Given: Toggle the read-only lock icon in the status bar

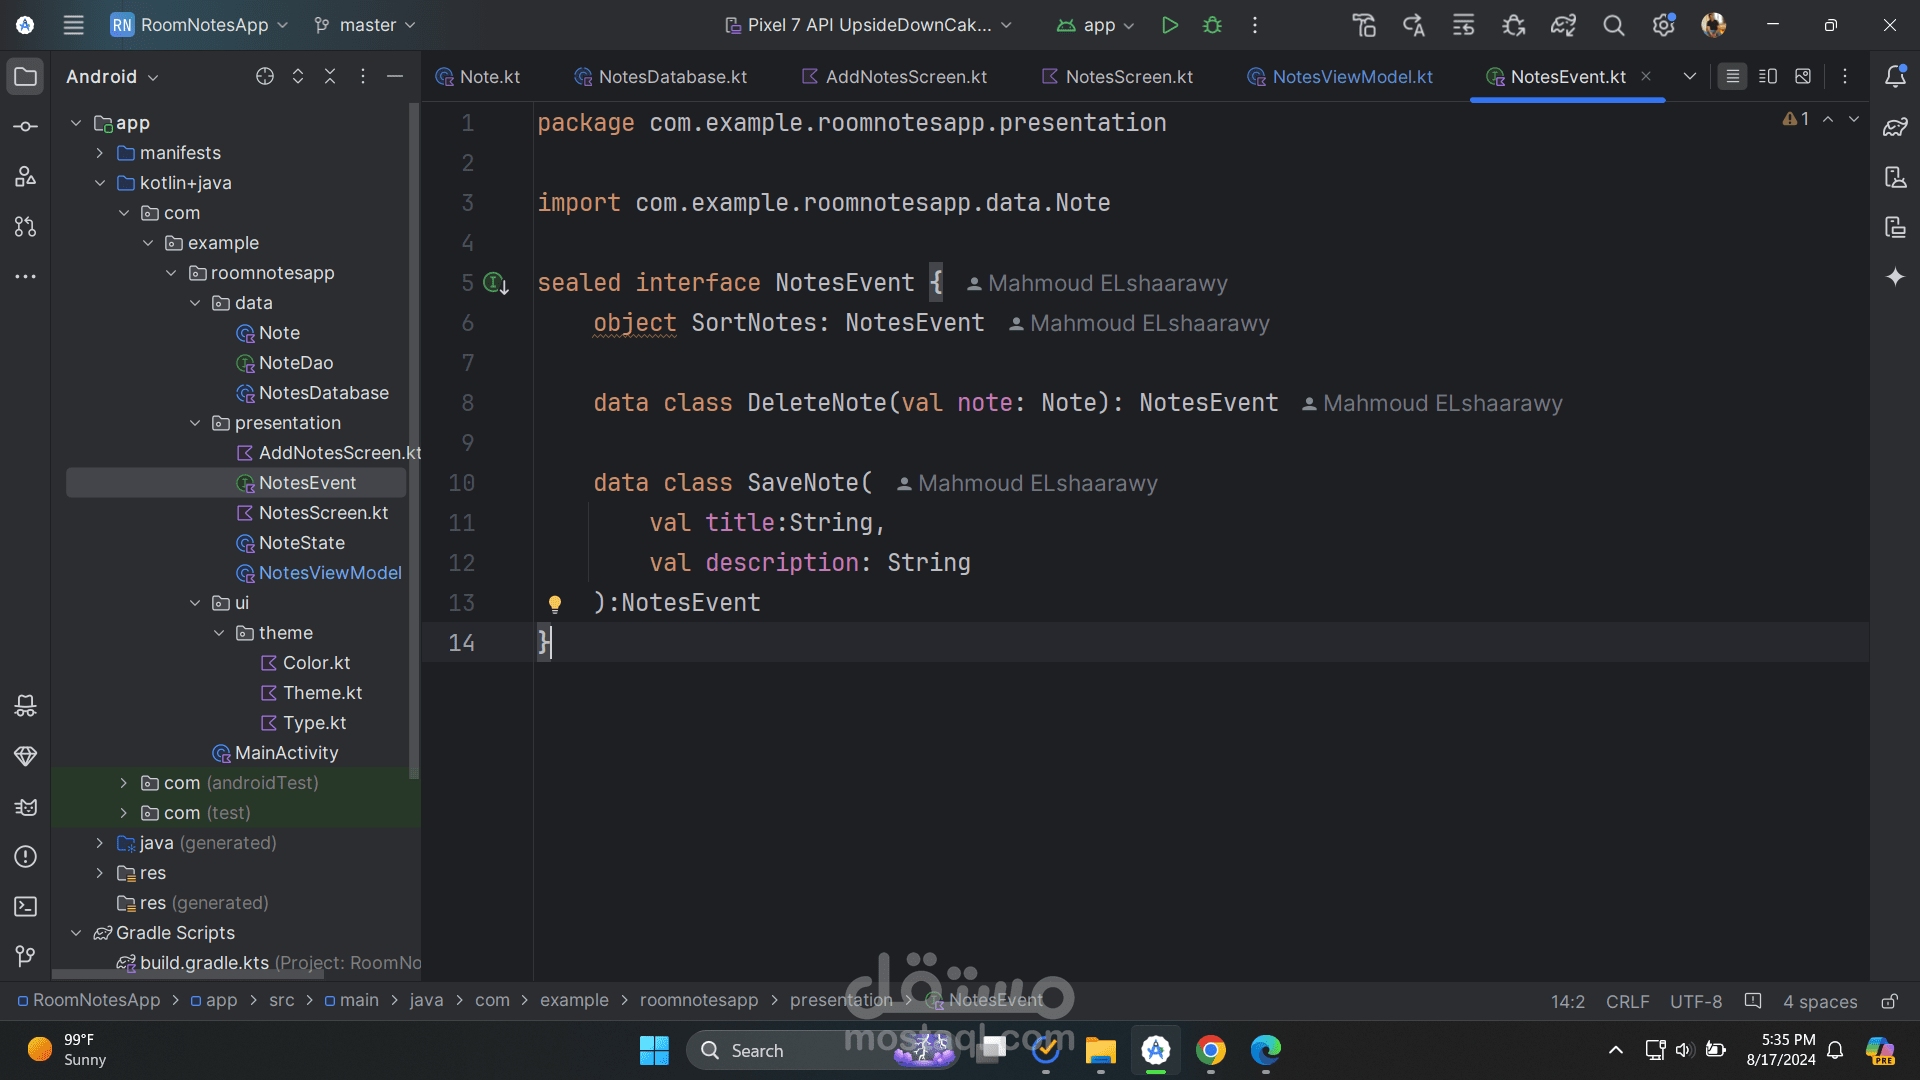Looking at the screenshot, I should 1889,1001.
